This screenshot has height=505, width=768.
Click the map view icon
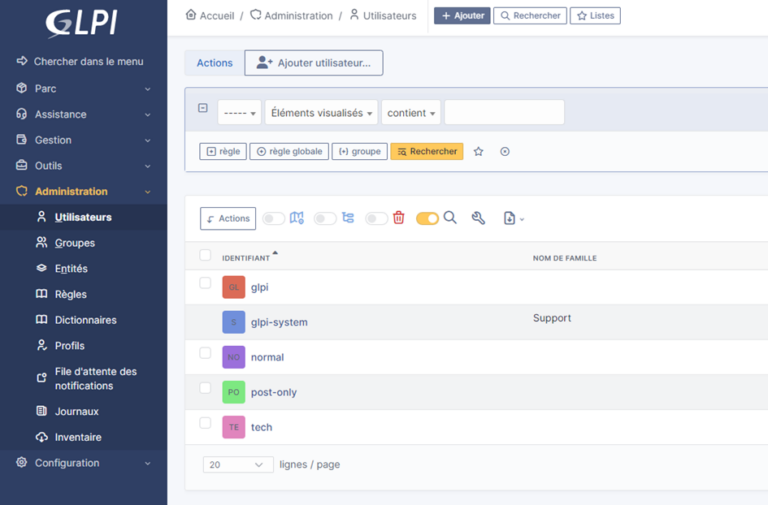click(296, 218)
